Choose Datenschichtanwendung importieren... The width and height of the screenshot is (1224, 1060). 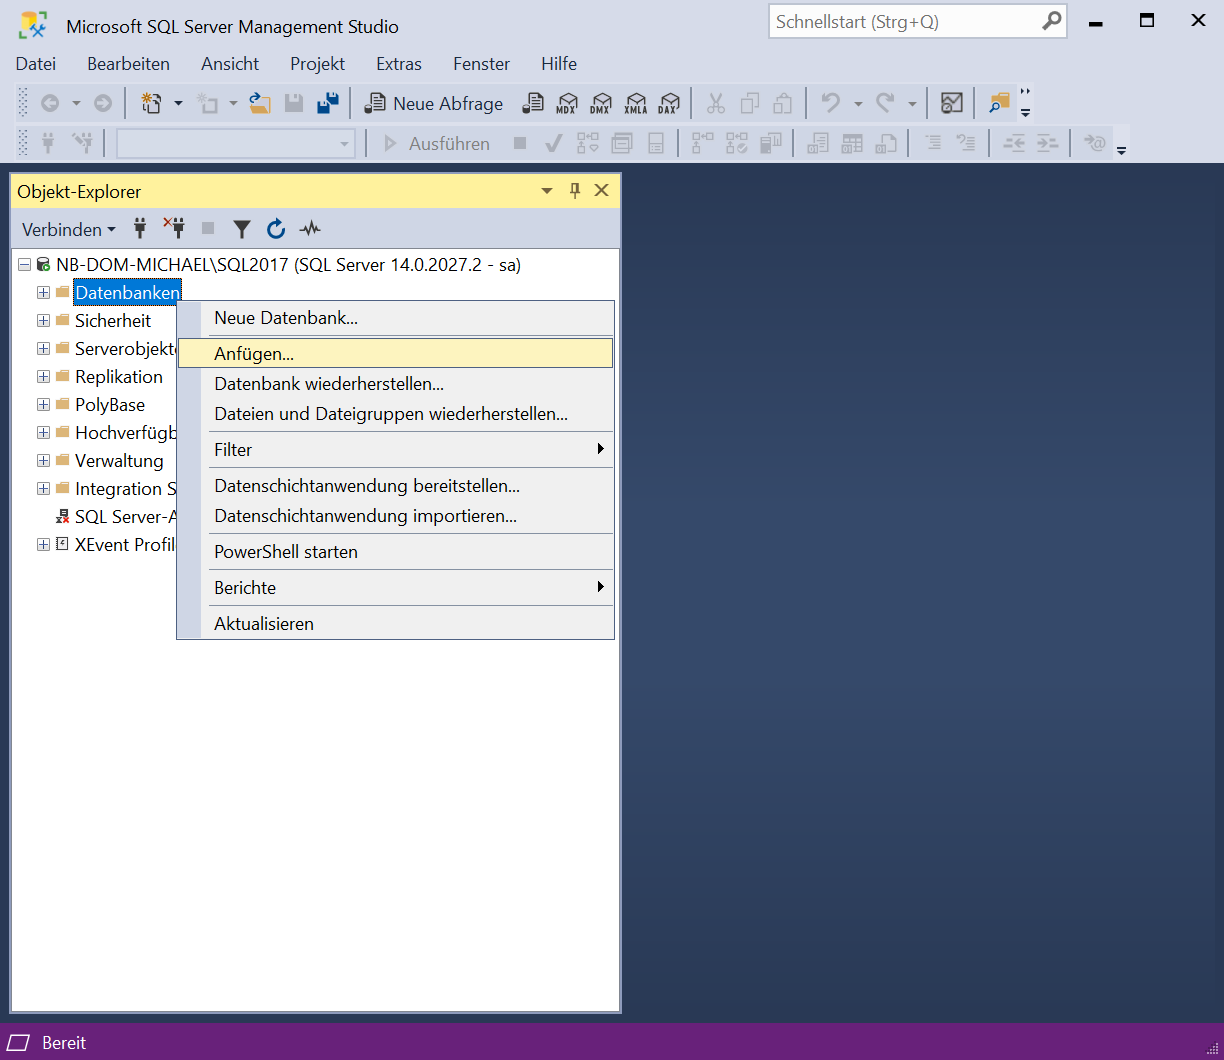(x=396, y=516)
